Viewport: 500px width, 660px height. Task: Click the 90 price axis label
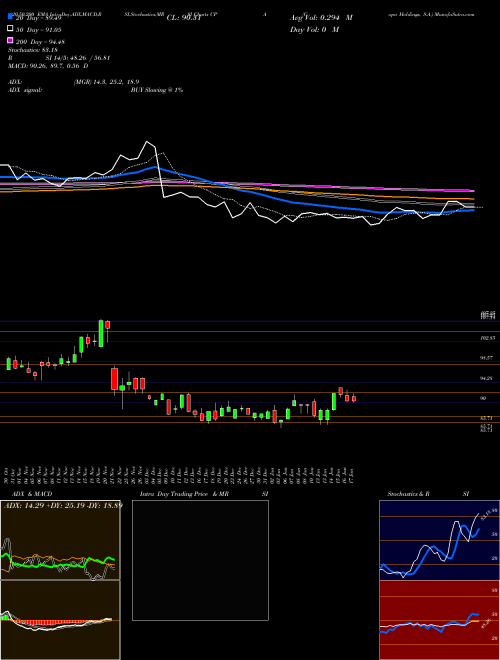[x=484, y=398]
